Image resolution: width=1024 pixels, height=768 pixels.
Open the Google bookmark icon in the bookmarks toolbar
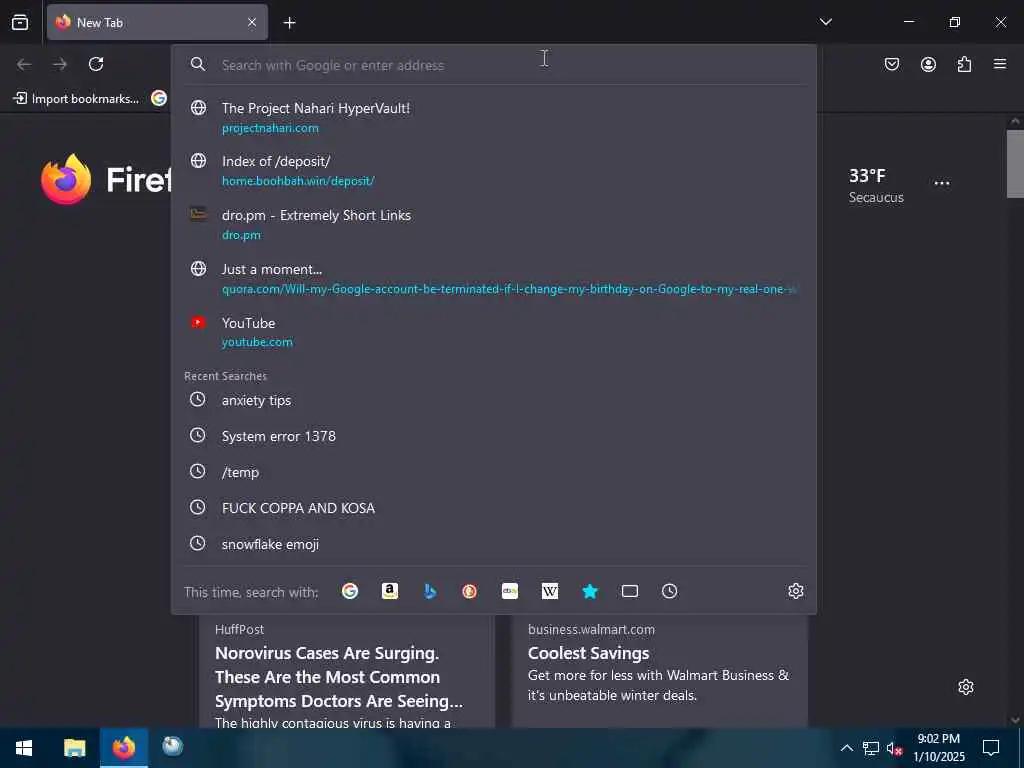coord(159,98)
